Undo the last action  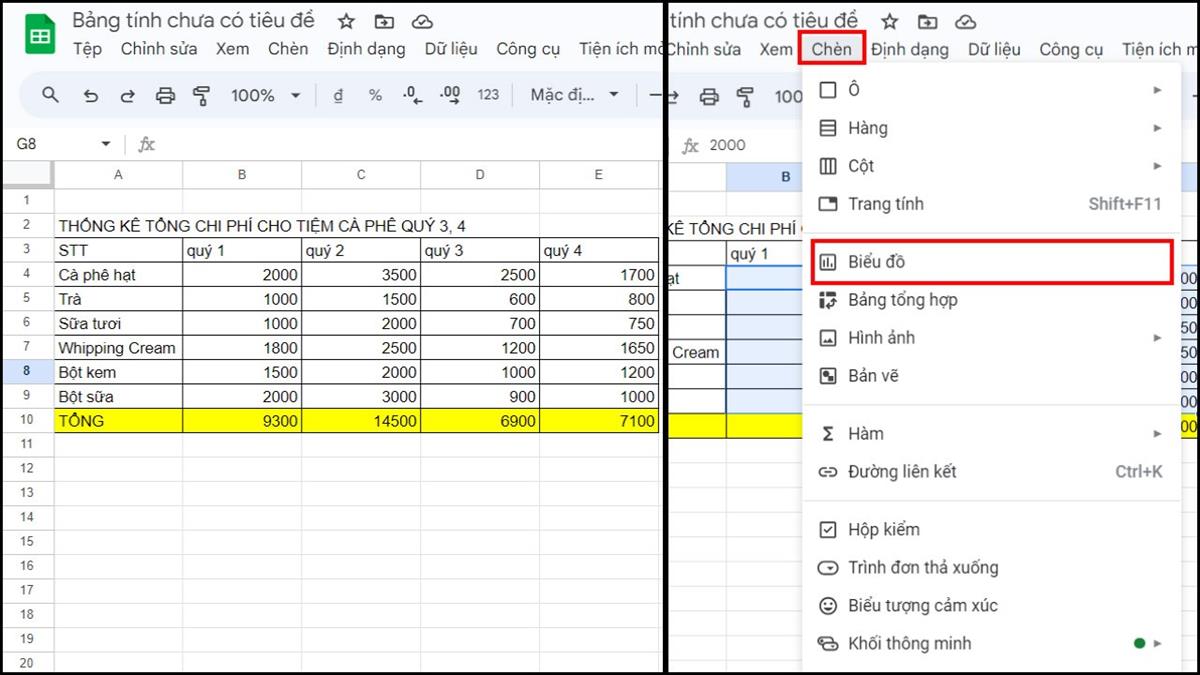coord(89,95)
